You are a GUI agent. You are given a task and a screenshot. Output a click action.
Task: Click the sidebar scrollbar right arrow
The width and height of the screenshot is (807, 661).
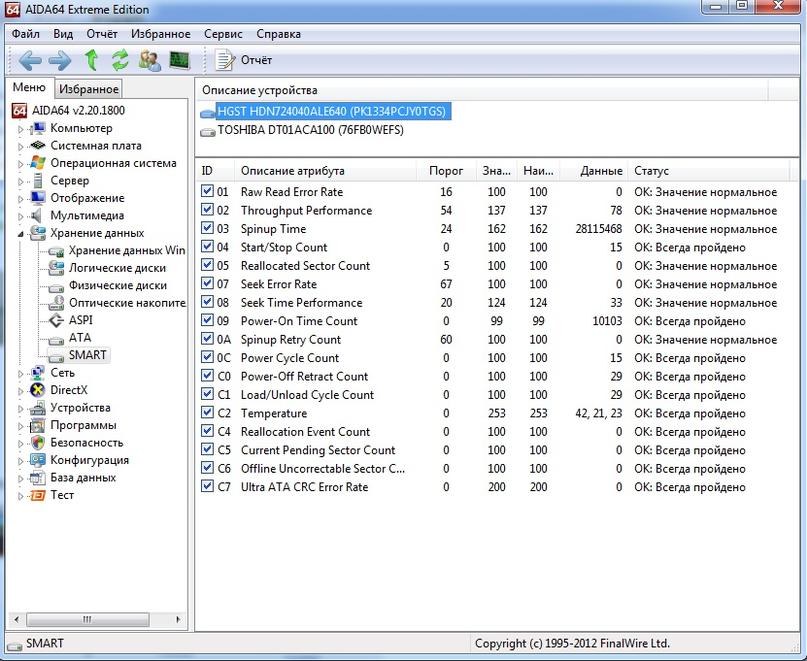[179, 619]
